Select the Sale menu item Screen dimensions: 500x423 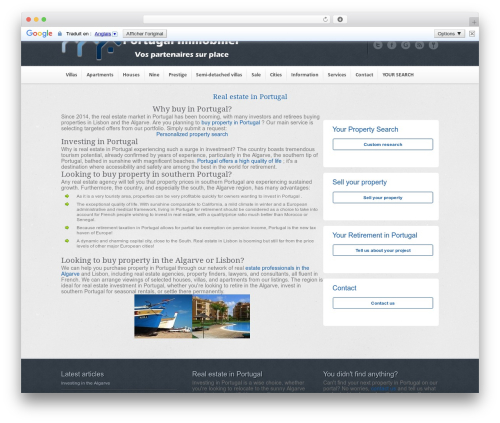point(256,75)
